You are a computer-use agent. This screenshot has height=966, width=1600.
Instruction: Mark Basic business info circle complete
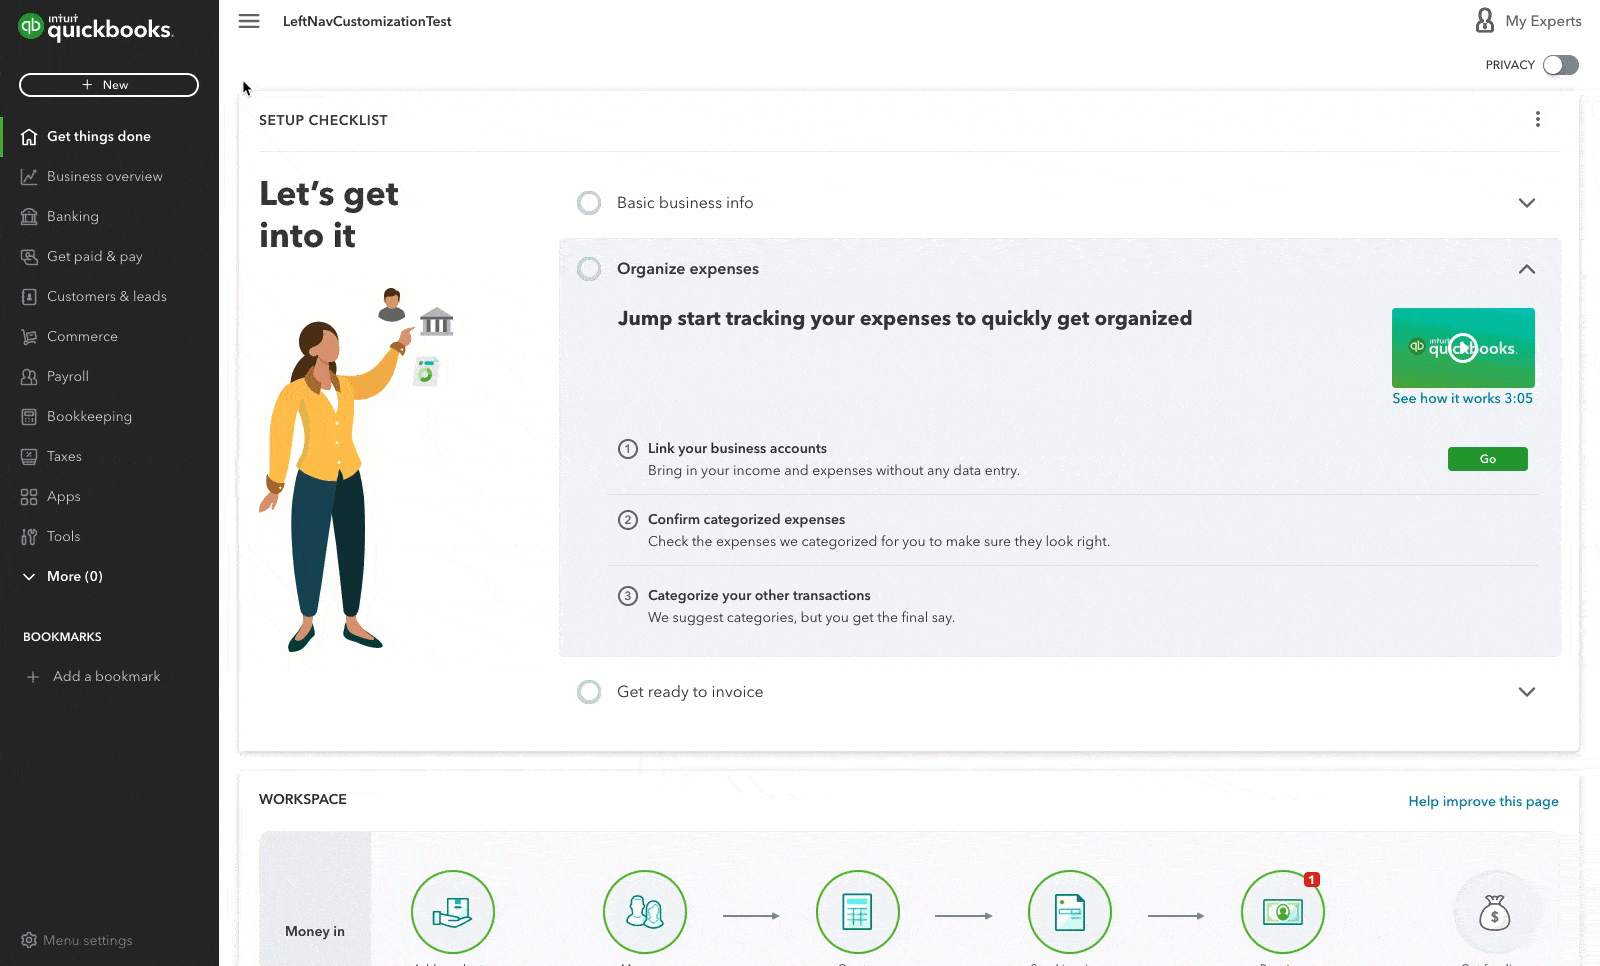coord(589,203)
